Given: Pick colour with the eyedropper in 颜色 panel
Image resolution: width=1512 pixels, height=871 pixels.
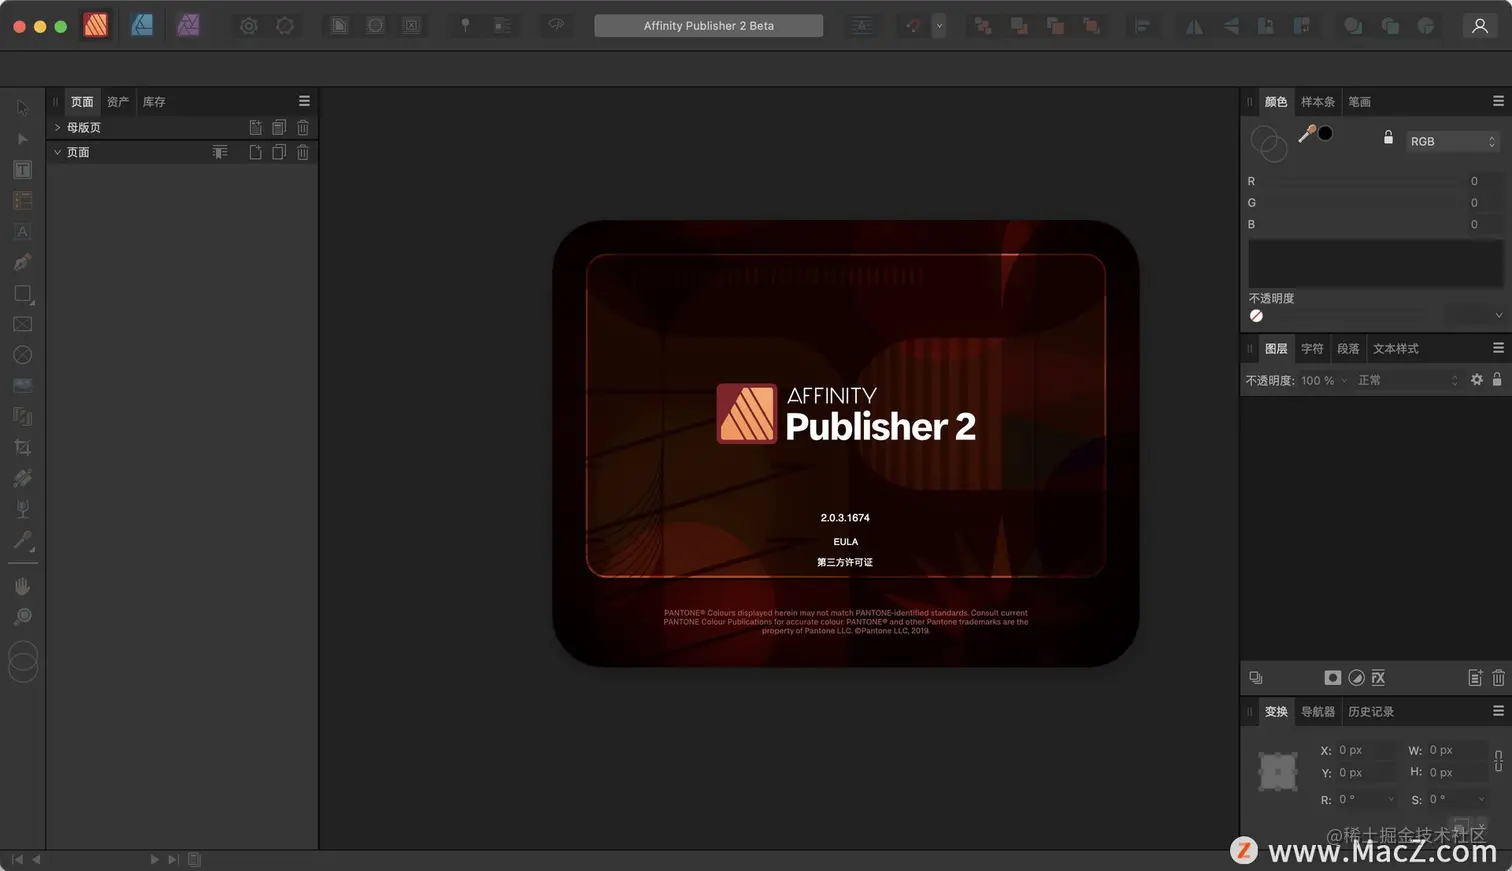Looking at the screenshot, I should tap(1306, 134).
